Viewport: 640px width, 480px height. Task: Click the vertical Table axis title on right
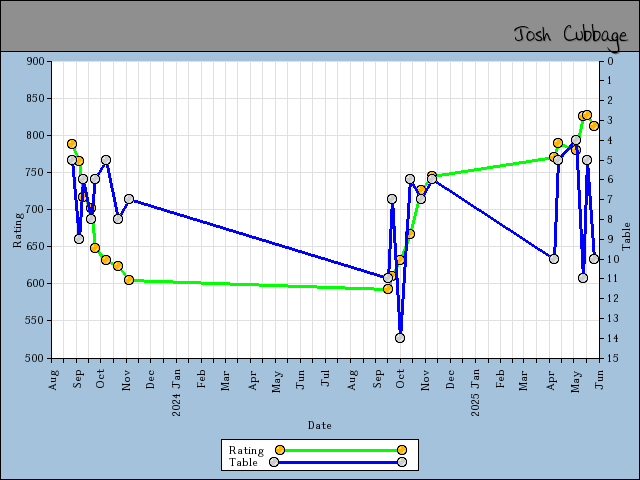coord(626,236)
